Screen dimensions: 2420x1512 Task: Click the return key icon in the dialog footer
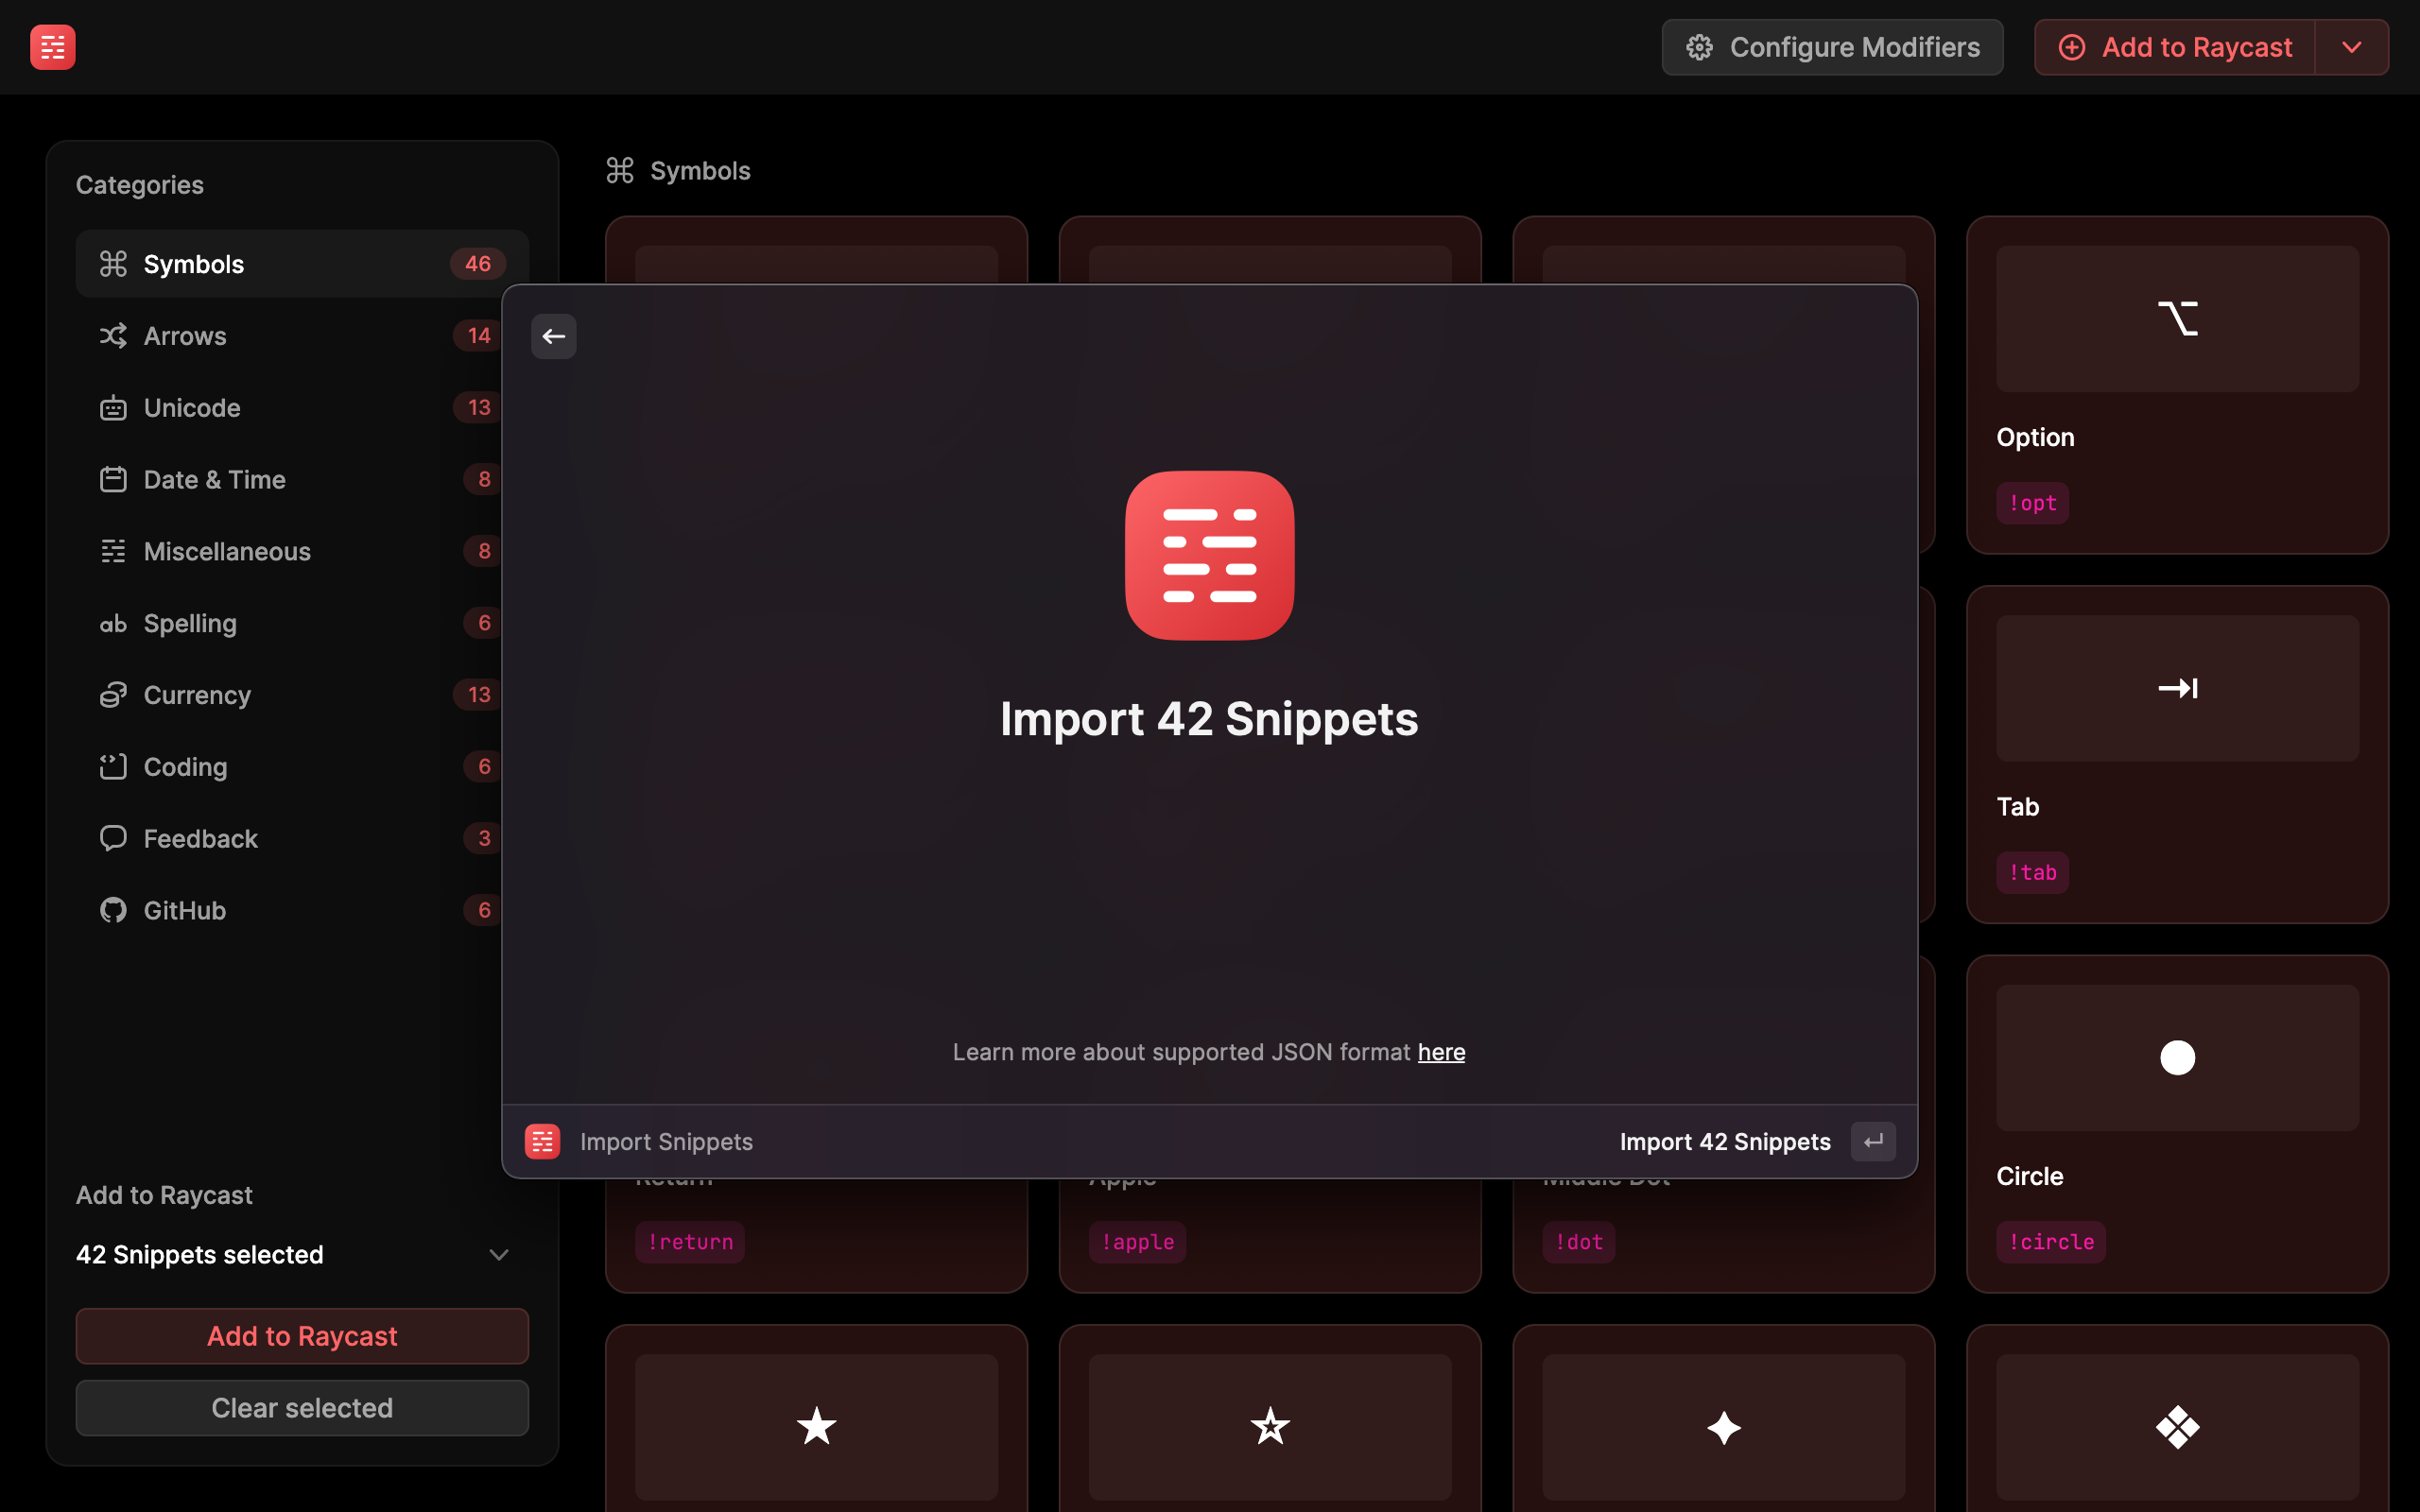coord(1873,1141)
